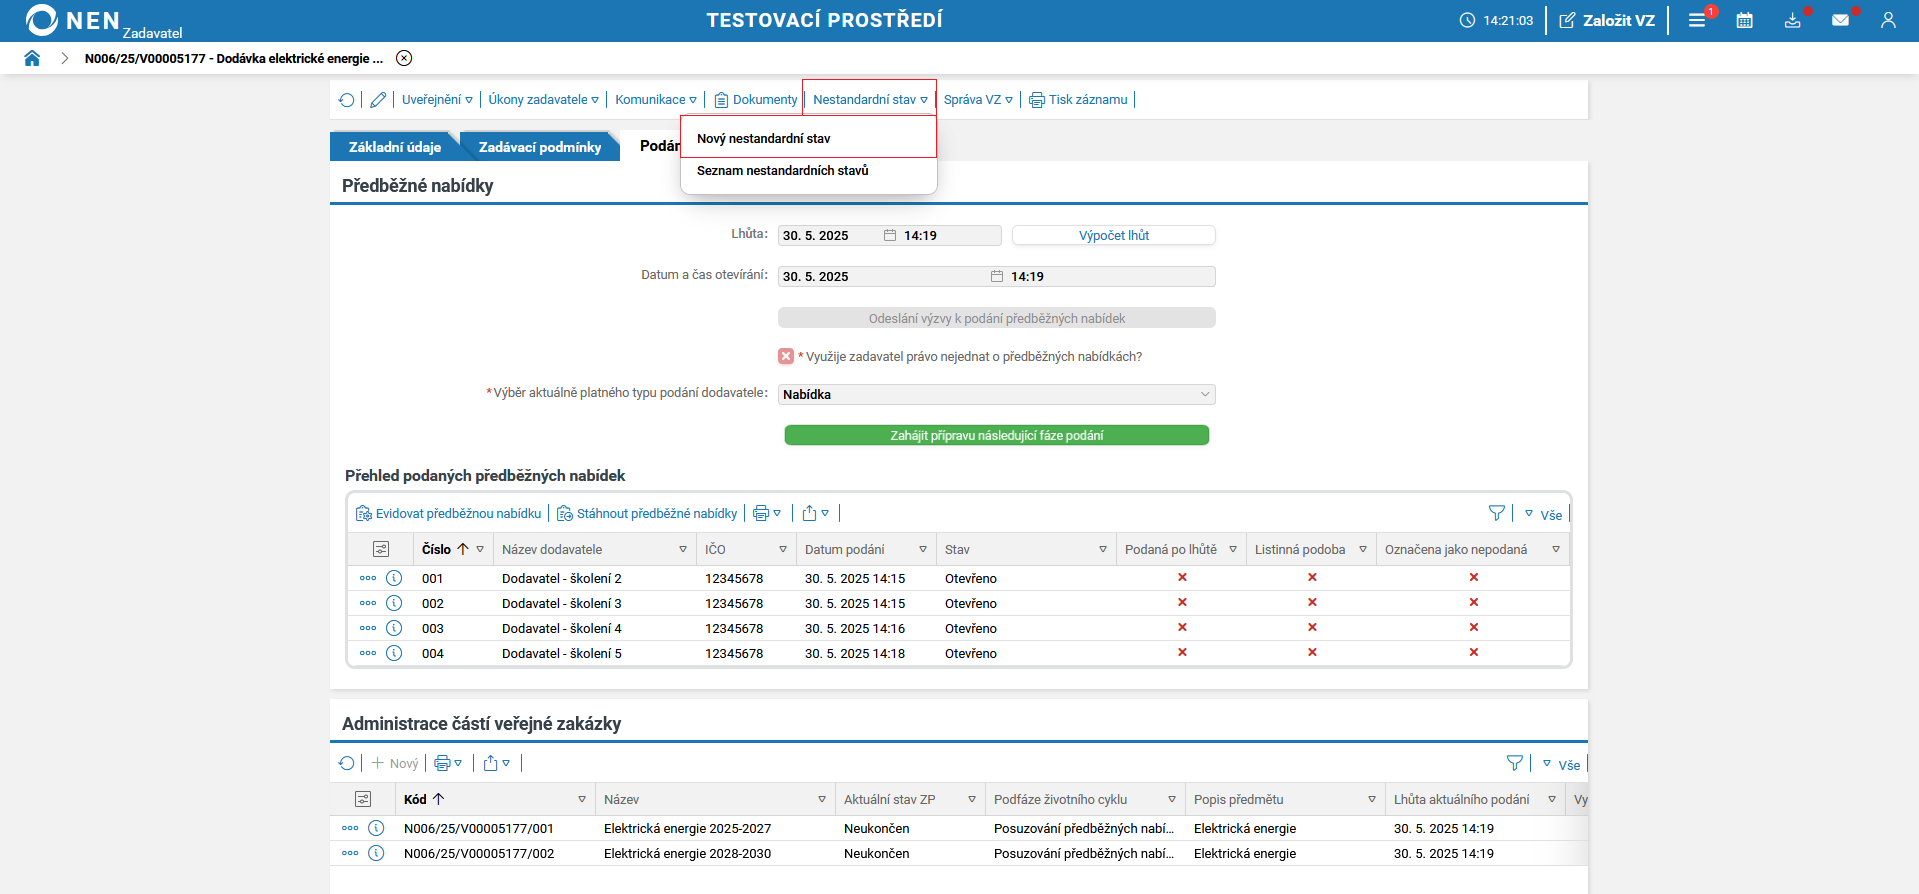Click the pencil edit icon in toolbar
The height and width of the screenshot is (894, 1919).
tap(378, 100)
